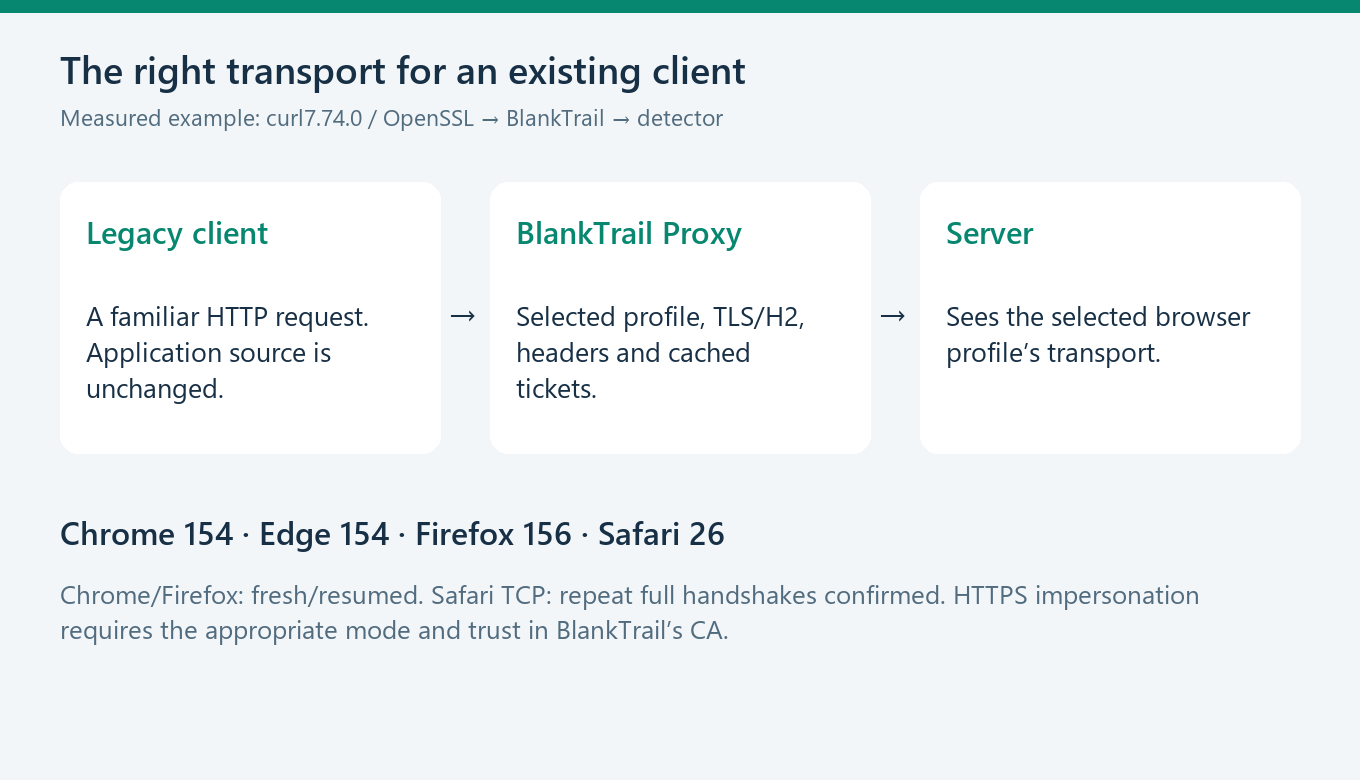Click the title "The right transport for an existing client"
Viewport: 1360px width, 780px height.
[x=403, y=72]
